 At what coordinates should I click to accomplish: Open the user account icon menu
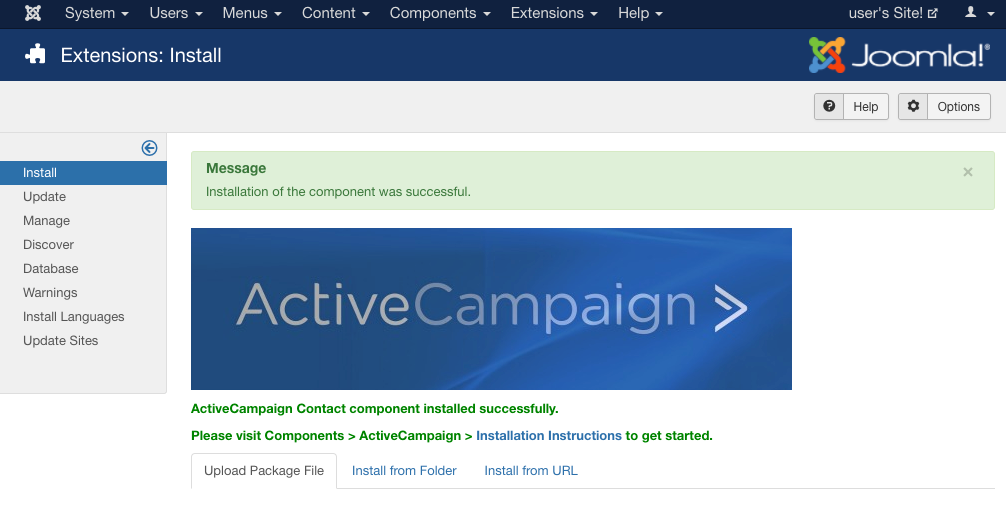point(975,13)
